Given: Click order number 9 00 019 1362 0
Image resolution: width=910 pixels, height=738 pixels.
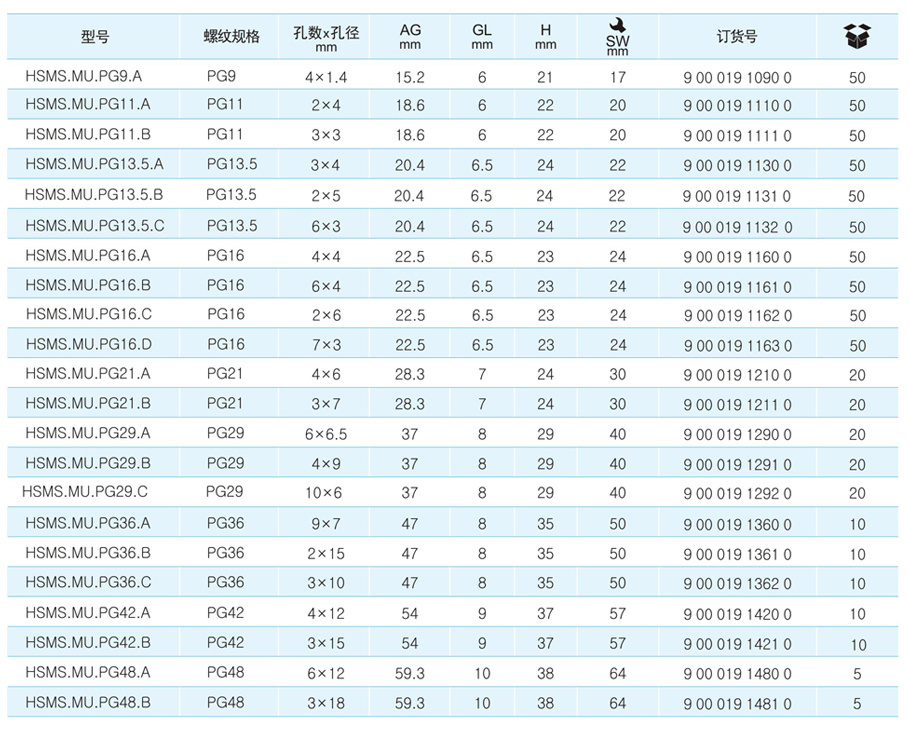Looking at the screenshot, I should coord(737,584).
